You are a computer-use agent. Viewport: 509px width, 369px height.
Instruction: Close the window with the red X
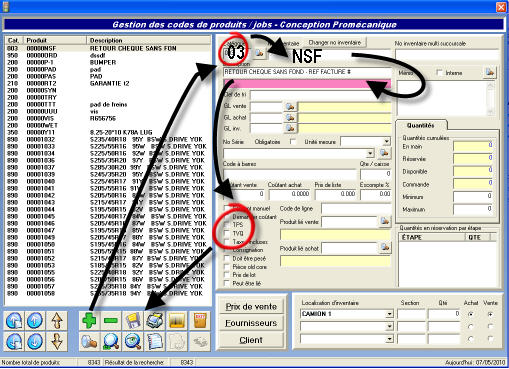501,7
